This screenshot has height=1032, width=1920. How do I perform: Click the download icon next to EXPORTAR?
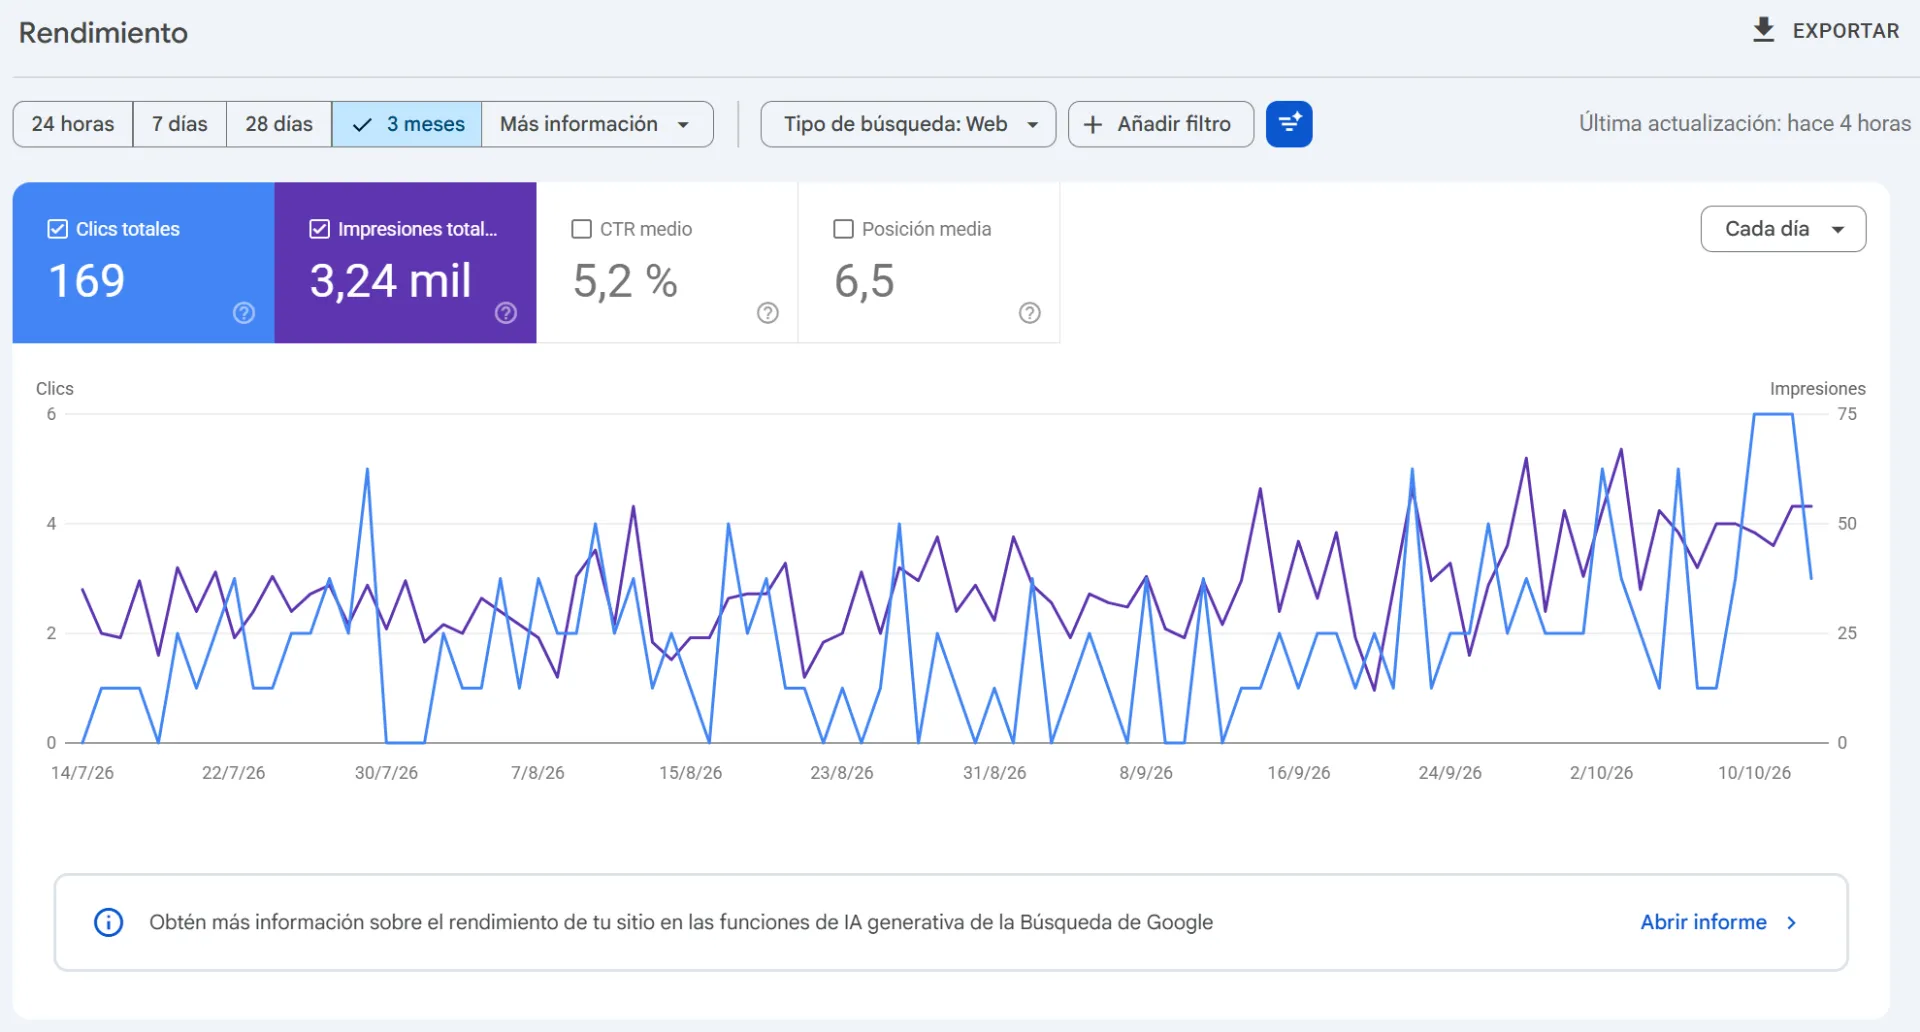(x=1764, y=30)
